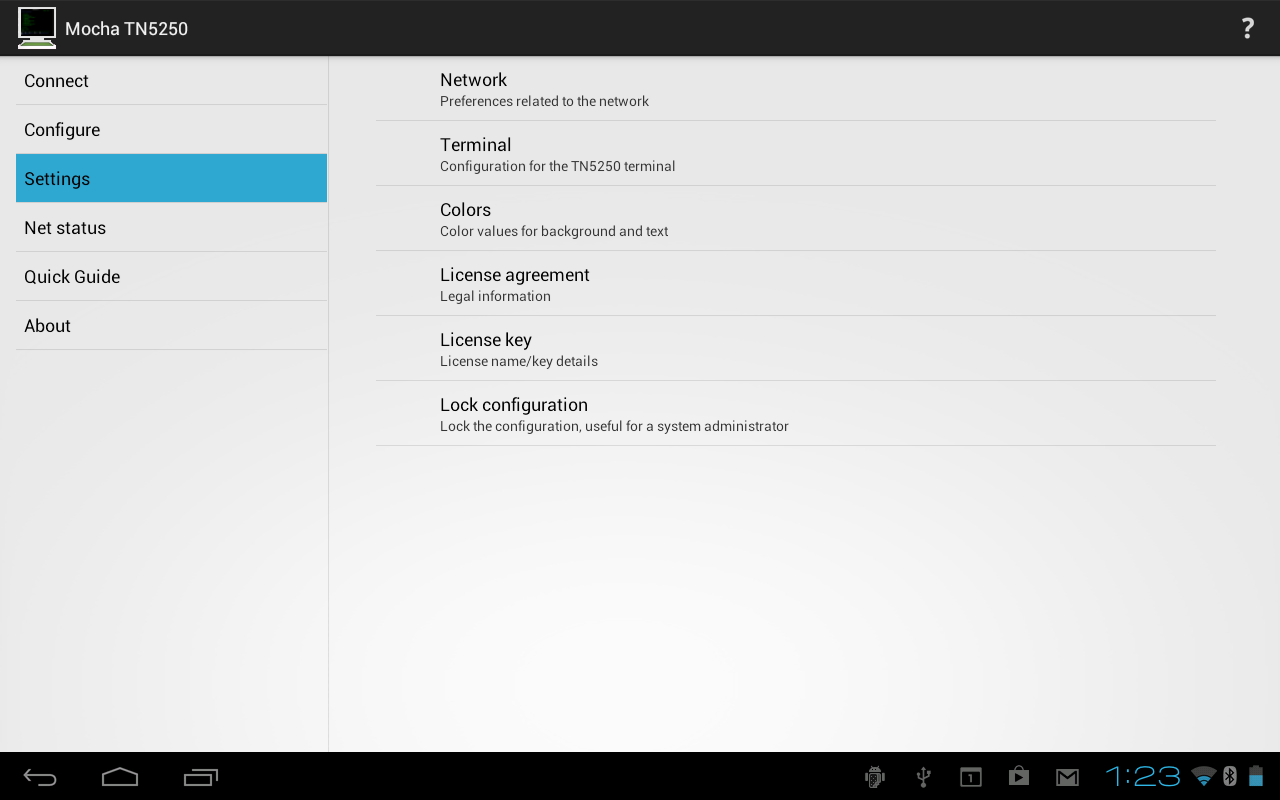
Task: Tap the Android home button
Action: coord(120,777)
